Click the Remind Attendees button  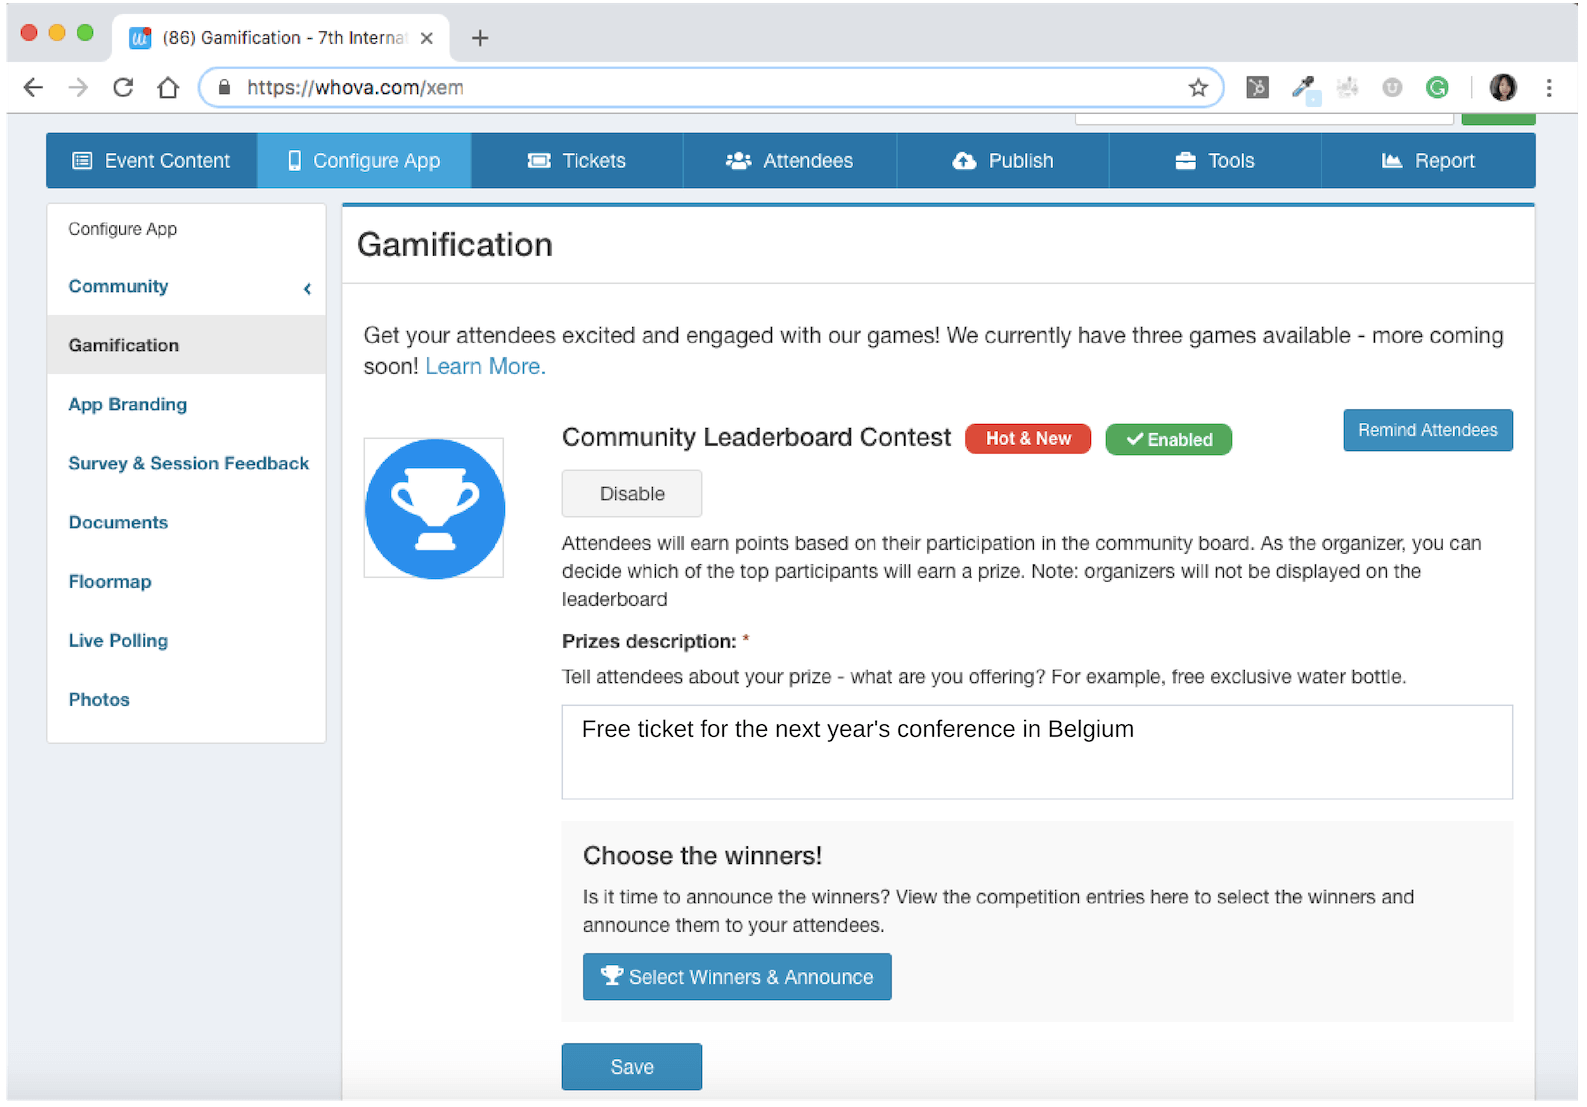pyautogui.click(x=1427, y=430)
